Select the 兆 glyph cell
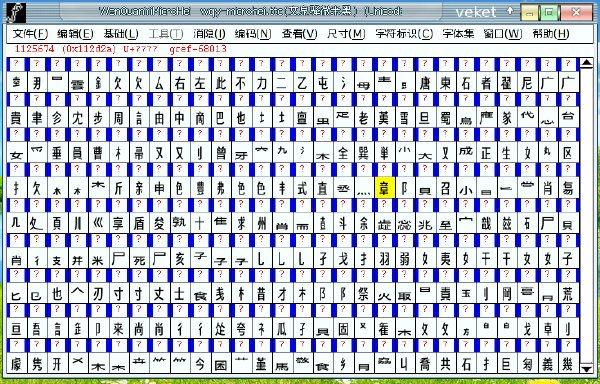Screen dimensions: 600x384 (425, 223)
